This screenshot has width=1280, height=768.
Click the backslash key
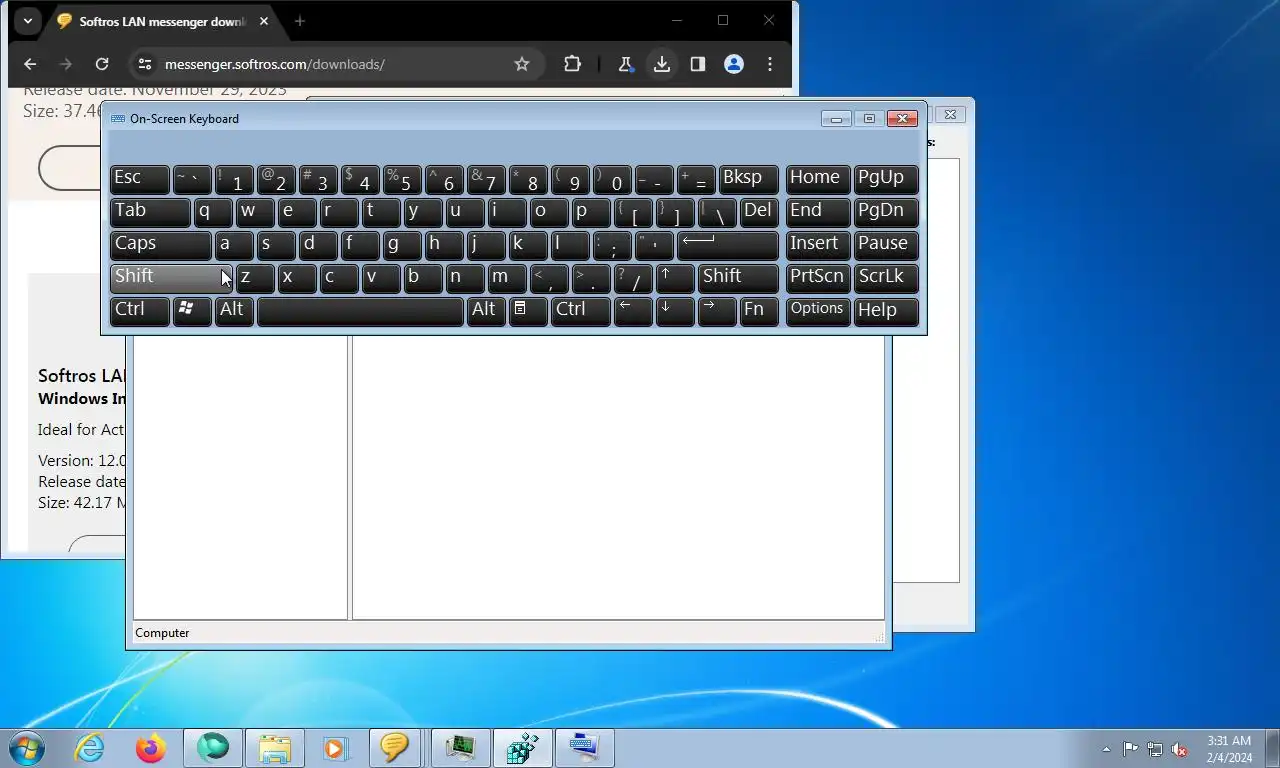[x=717, y=212]
